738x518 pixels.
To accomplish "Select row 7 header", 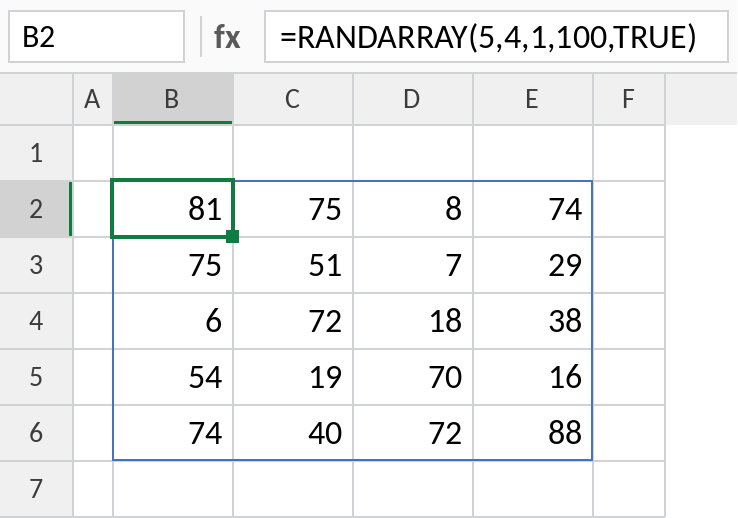I will coord(36,489).
